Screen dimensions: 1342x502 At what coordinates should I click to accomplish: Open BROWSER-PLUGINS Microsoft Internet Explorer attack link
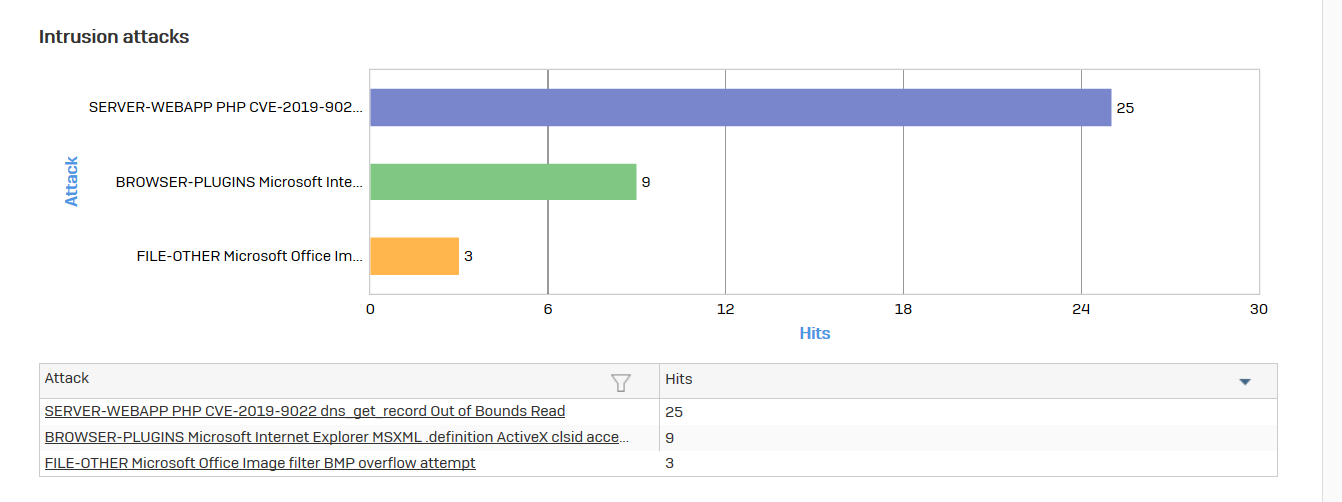point(337,437)
